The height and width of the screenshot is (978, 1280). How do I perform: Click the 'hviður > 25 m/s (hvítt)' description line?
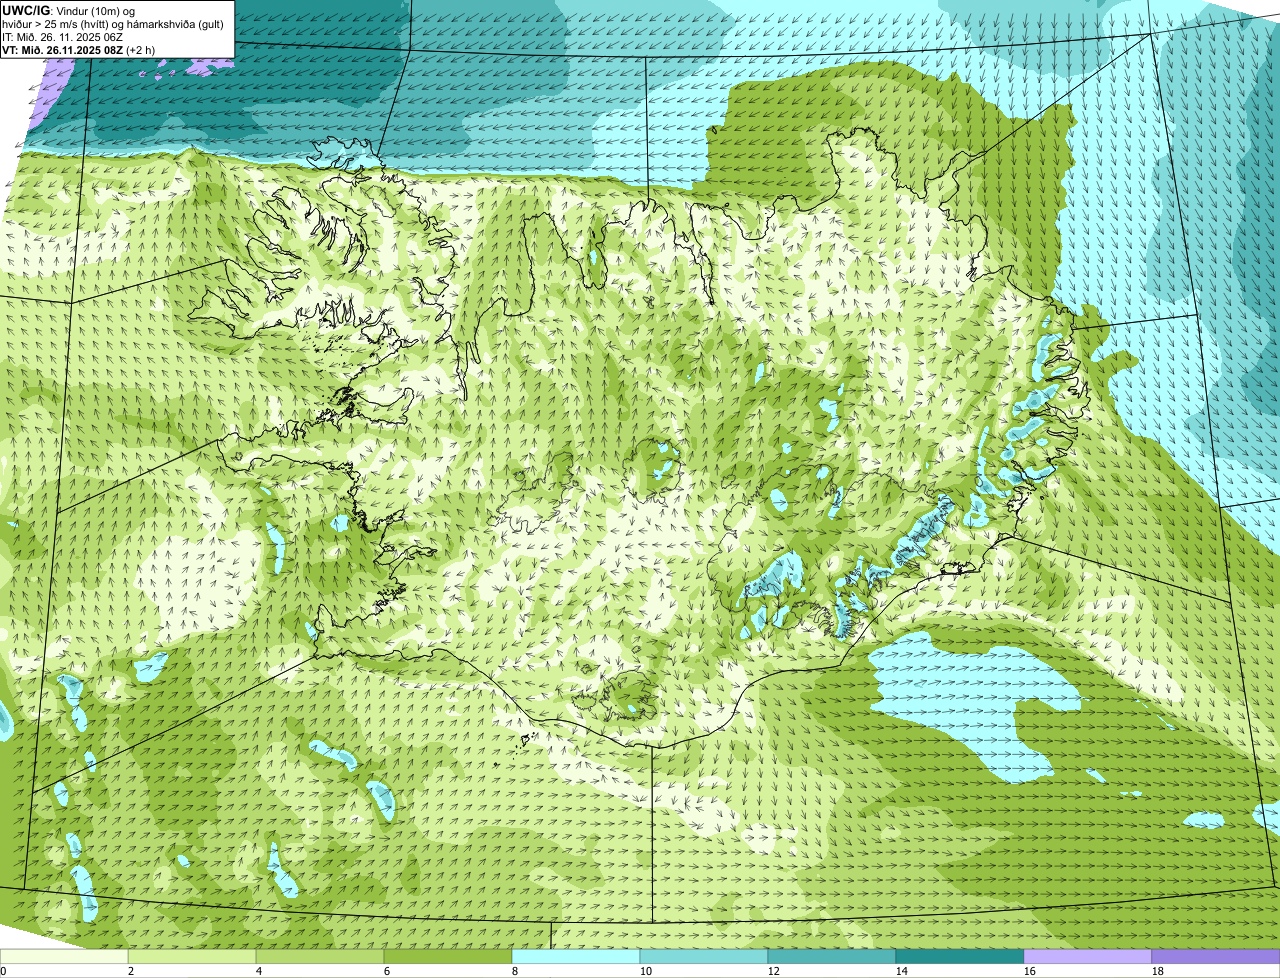pos(115,24)
